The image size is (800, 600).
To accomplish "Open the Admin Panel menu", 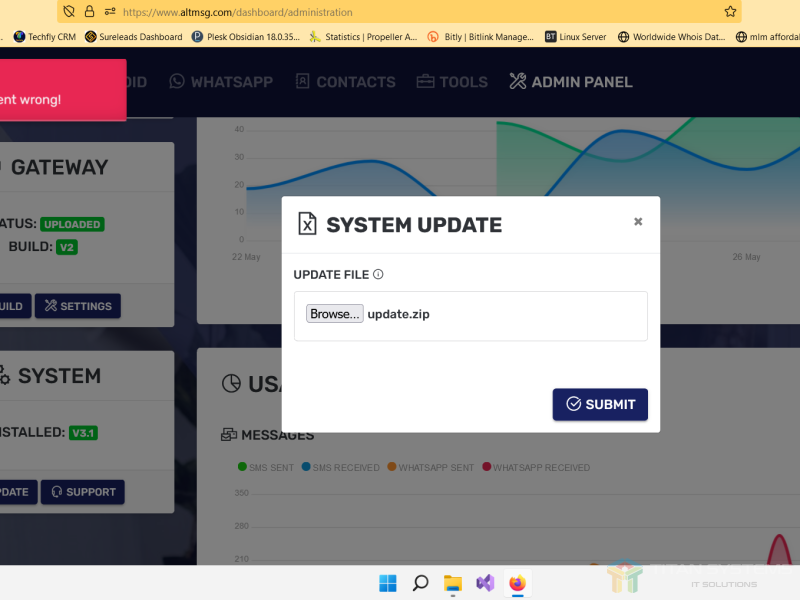I will pyautogui.click(x=570, y=82).
